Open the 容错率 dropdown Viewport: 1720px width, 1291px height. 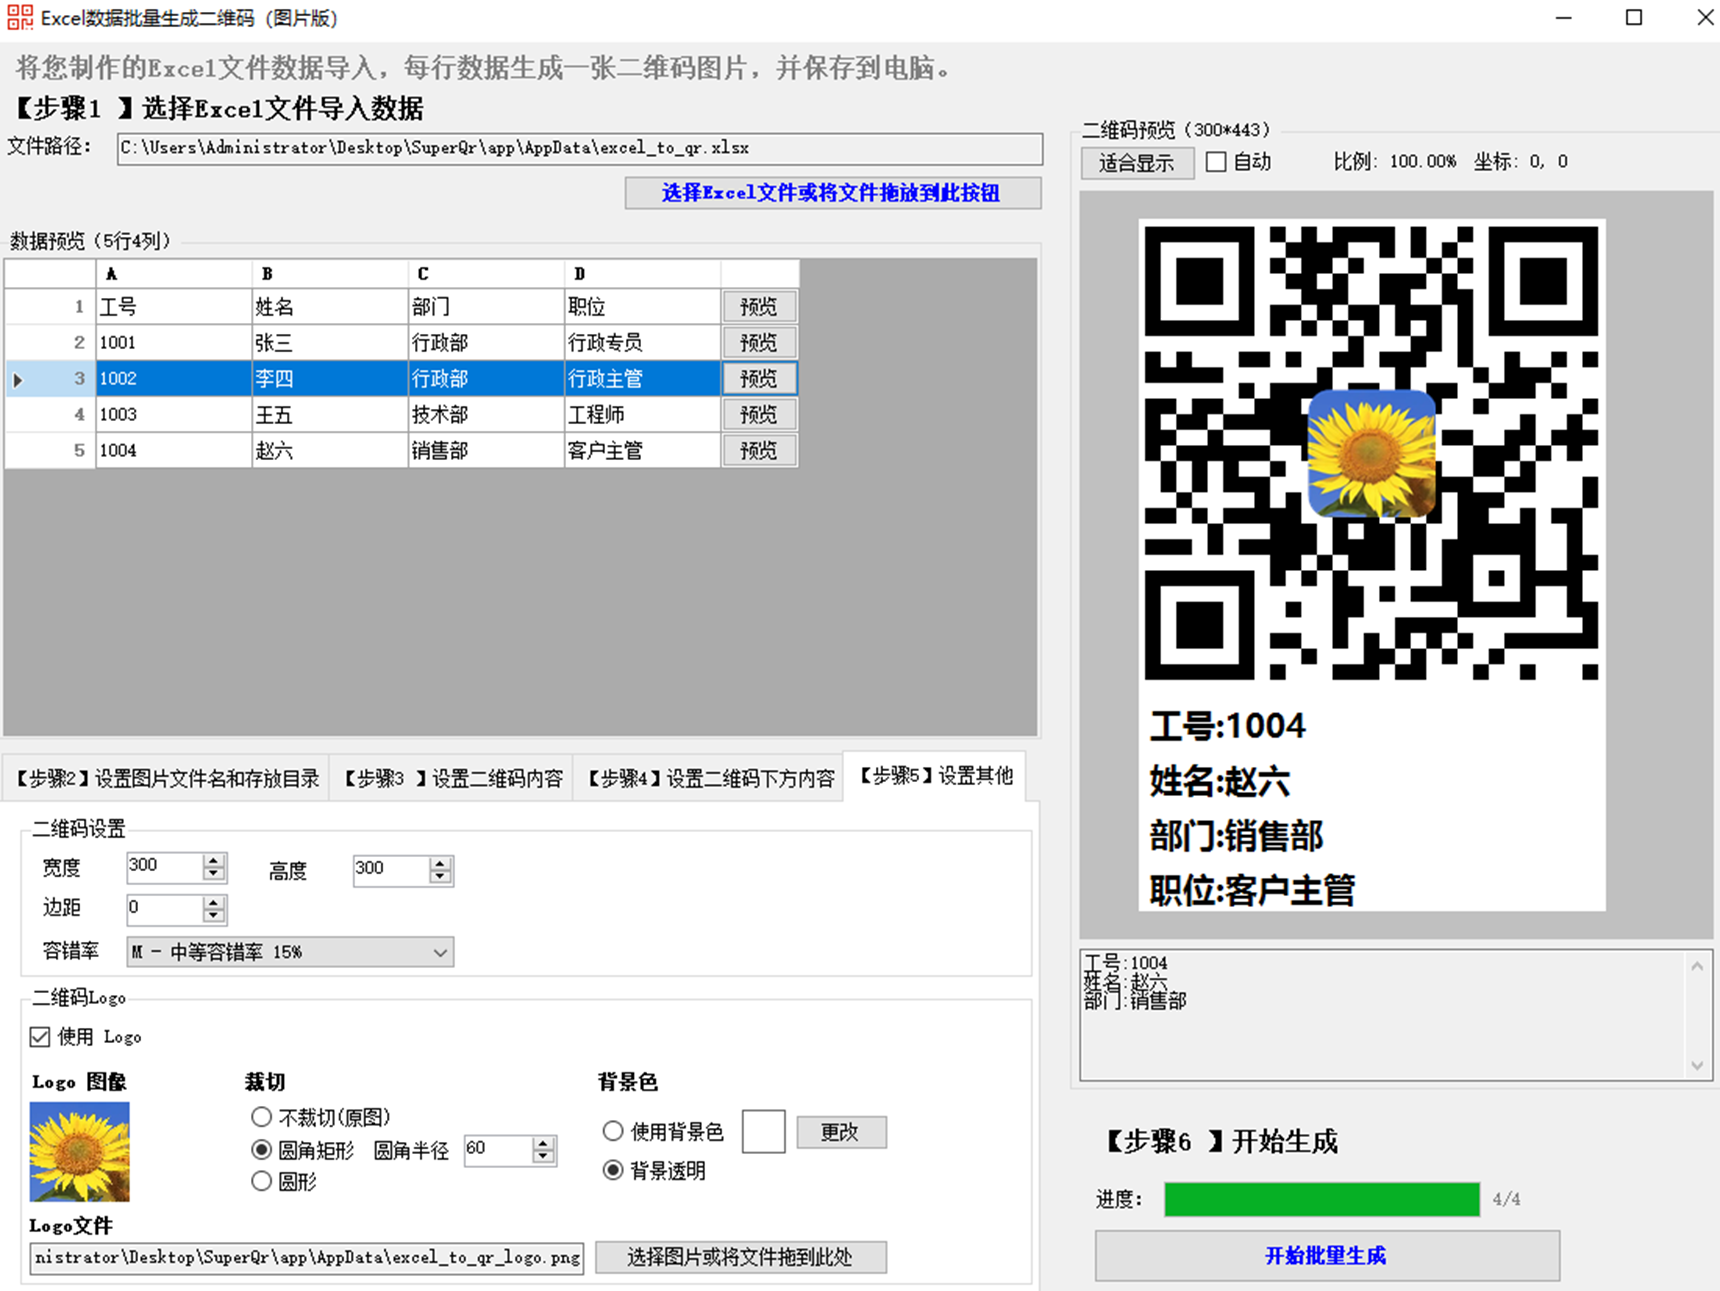tap(290, 952)
